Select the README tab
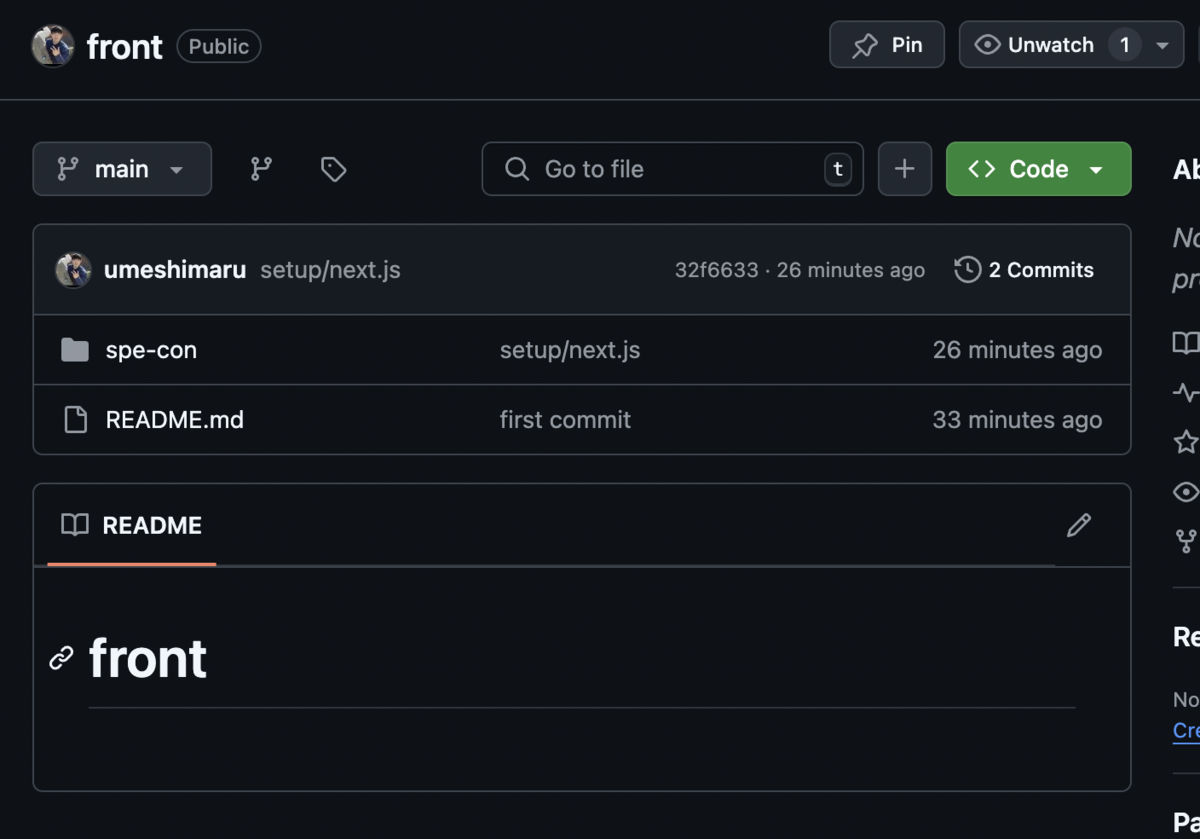Screen dimensions: 1200x839 click(132, 525)
